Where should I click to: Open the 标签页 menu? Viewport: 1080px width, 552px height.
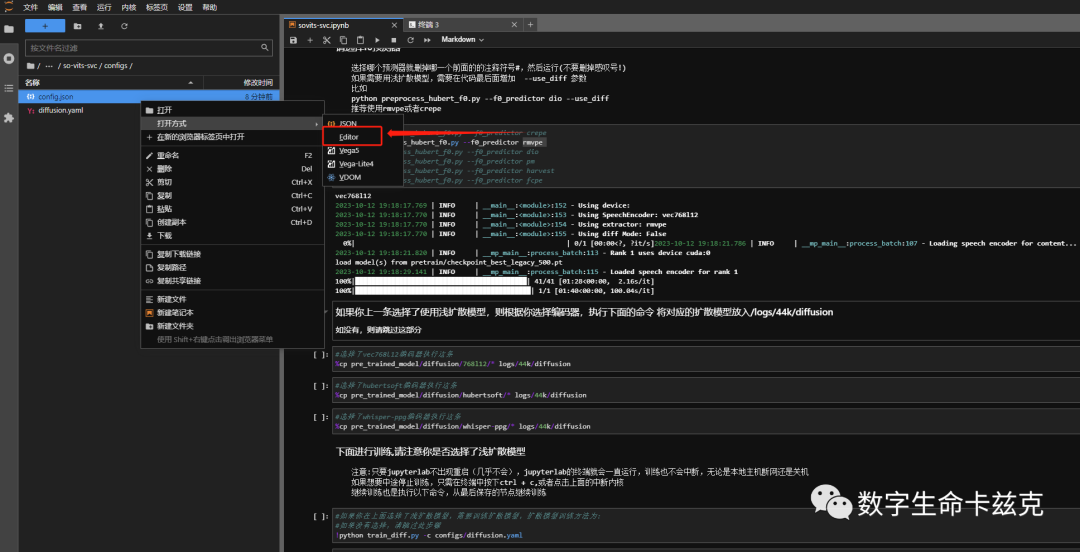(156, 7)
